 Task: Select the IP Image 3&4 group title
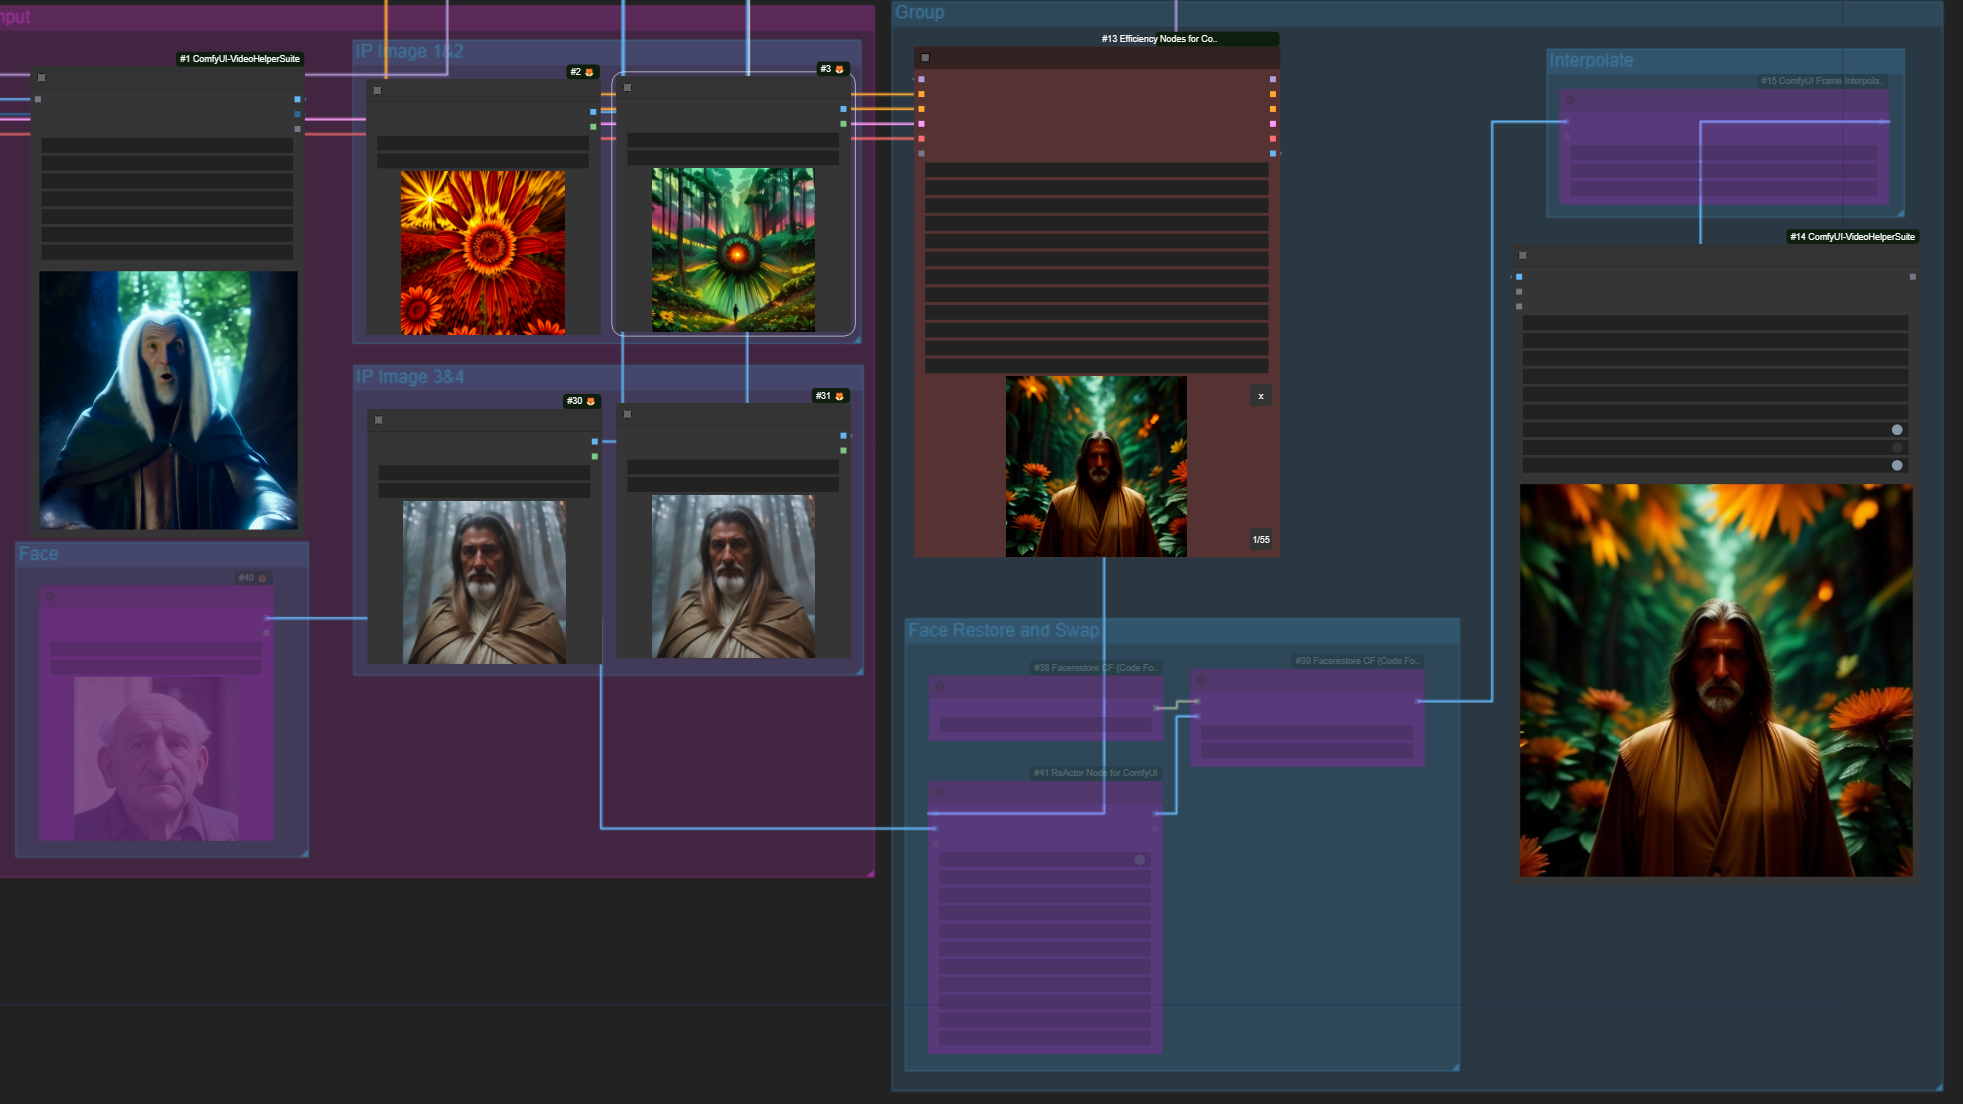click(410, 377)
